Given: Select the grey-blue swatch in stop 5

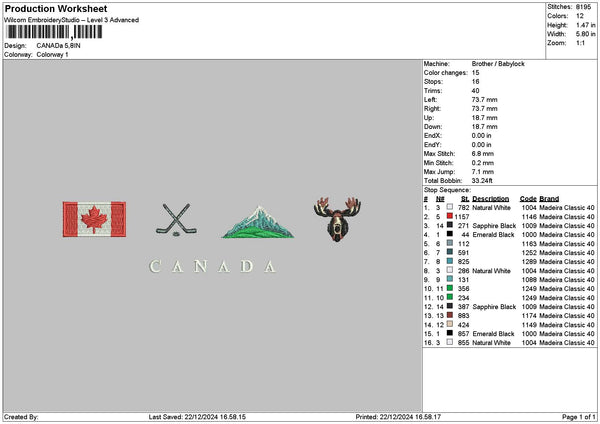Looking at the screenshot, I should pyautogui.click(x=450, y=243).
